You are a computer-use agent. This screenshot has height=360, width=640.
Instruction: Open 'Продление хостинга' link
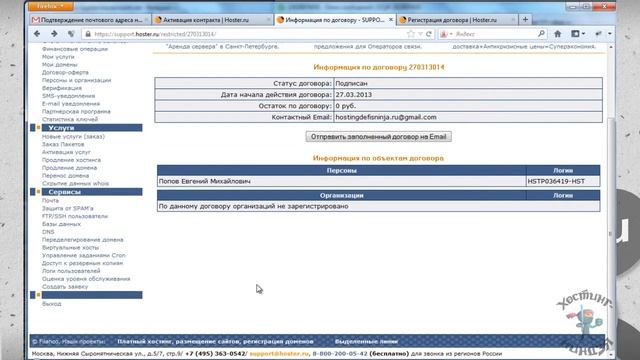[x=71, y=160]
